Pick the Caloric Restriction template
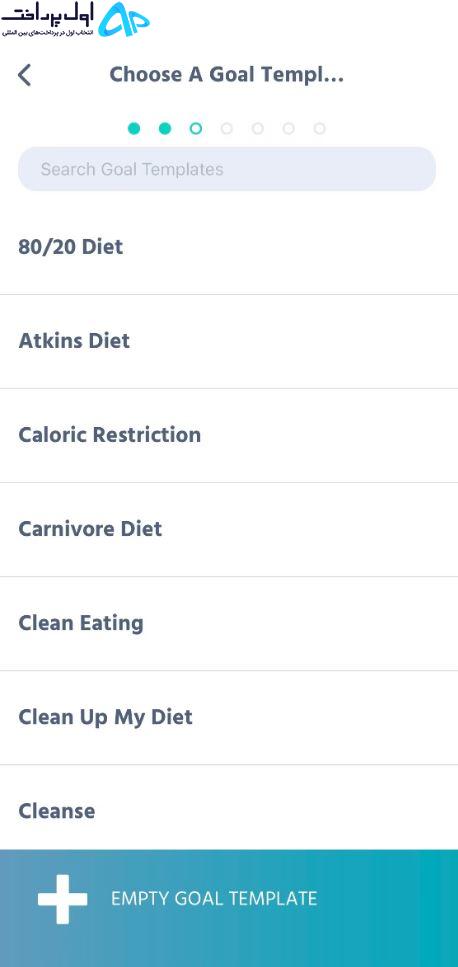This screenshot has width=458, height=967. [229, 435]
